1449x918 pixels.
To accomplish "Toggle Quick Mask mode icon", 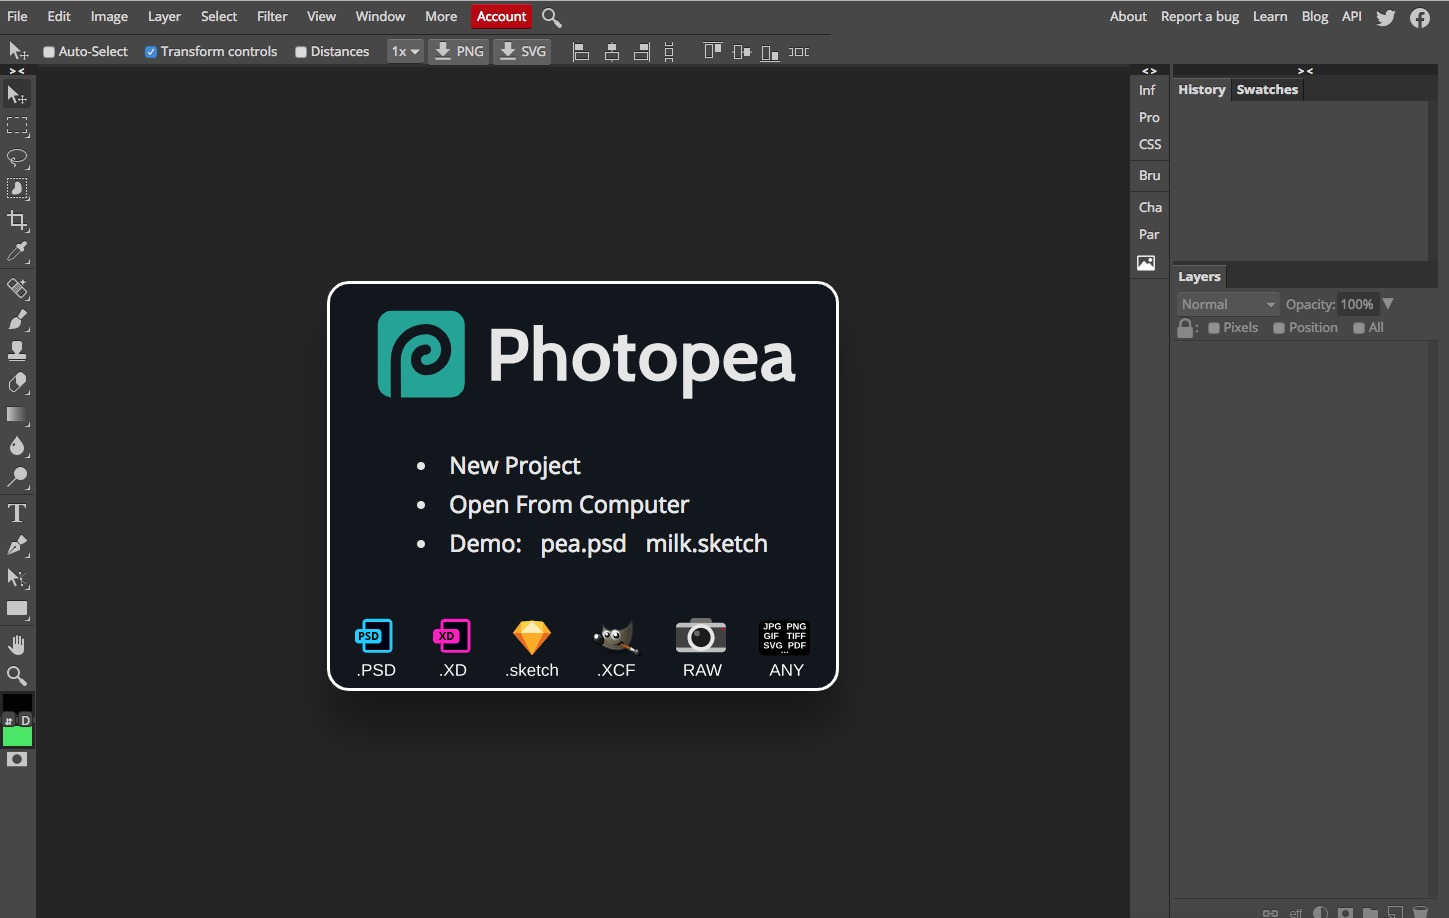I will [x=17, y=760].
